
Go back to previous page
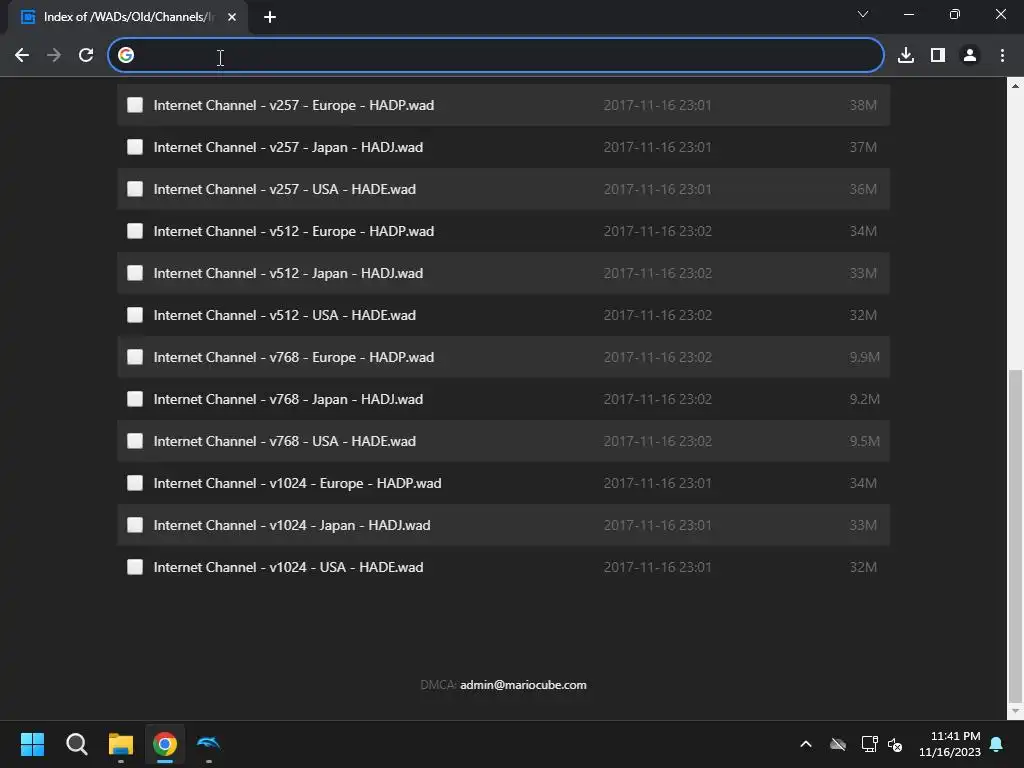point(22,56)
